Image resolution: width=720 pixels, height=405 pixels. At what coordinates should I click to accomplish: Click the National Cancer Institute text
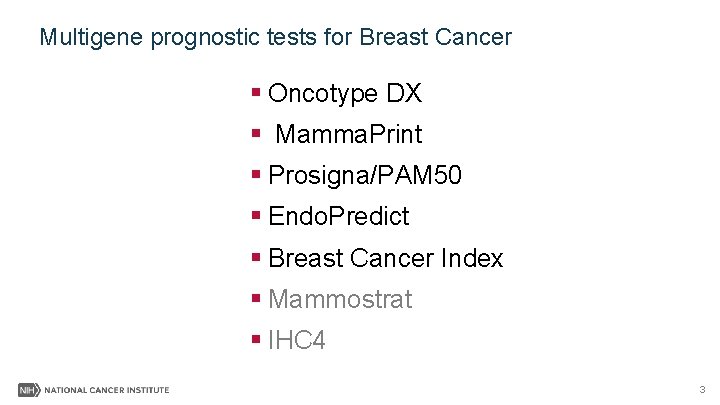pos(107,390)
